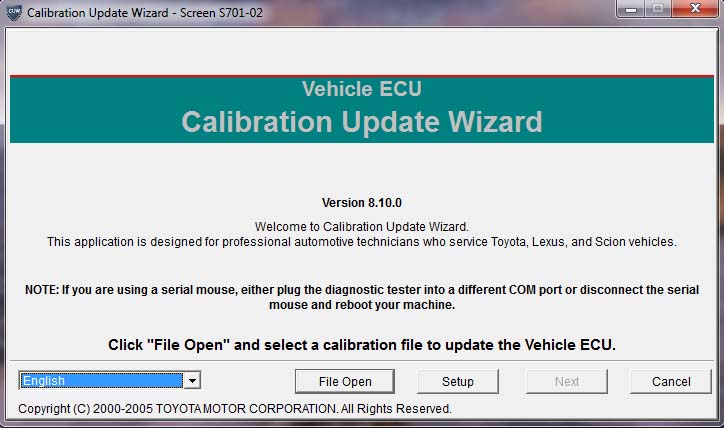Image resolution: width=724 pixels, height=428 pixels.
Task: Click the grayed-out maximize window button
Action: click(x=658, y=9)
